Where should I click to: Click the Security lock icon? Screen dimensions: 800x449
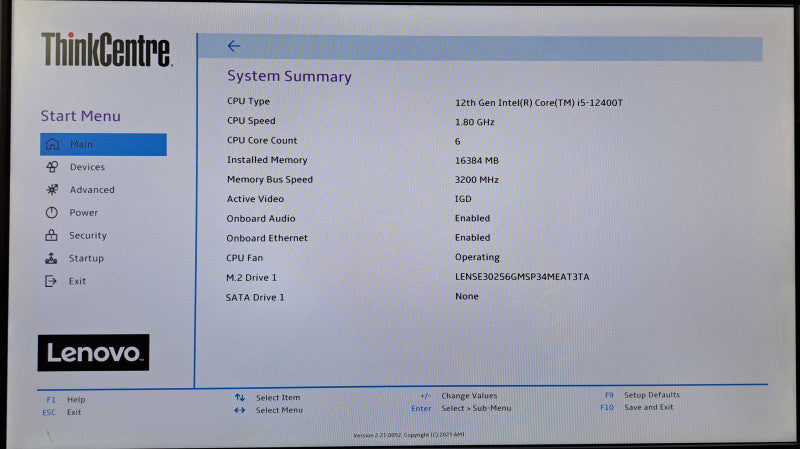click(51, 235)
